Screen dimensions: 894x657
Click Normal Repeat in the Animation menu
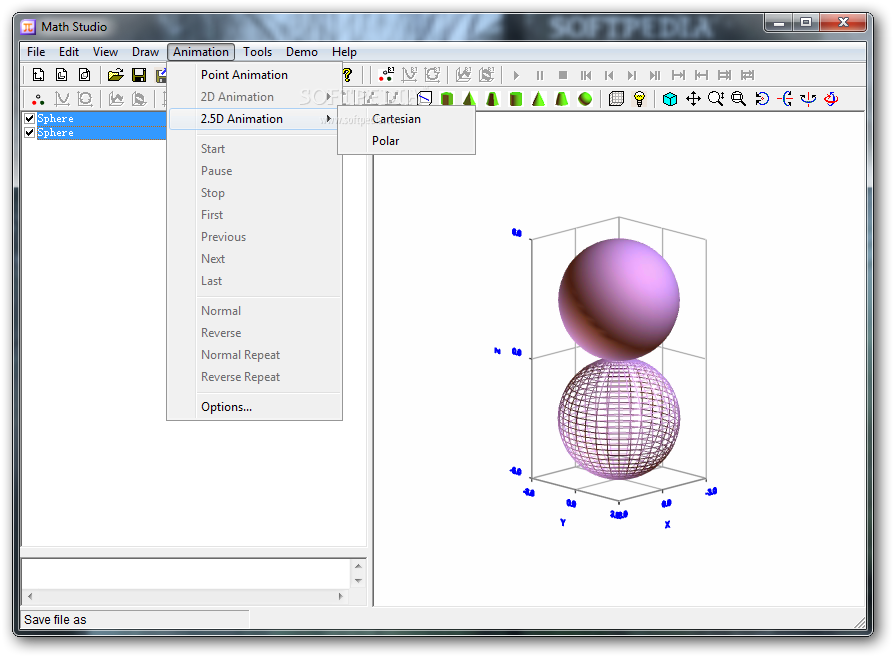point(241,355)
